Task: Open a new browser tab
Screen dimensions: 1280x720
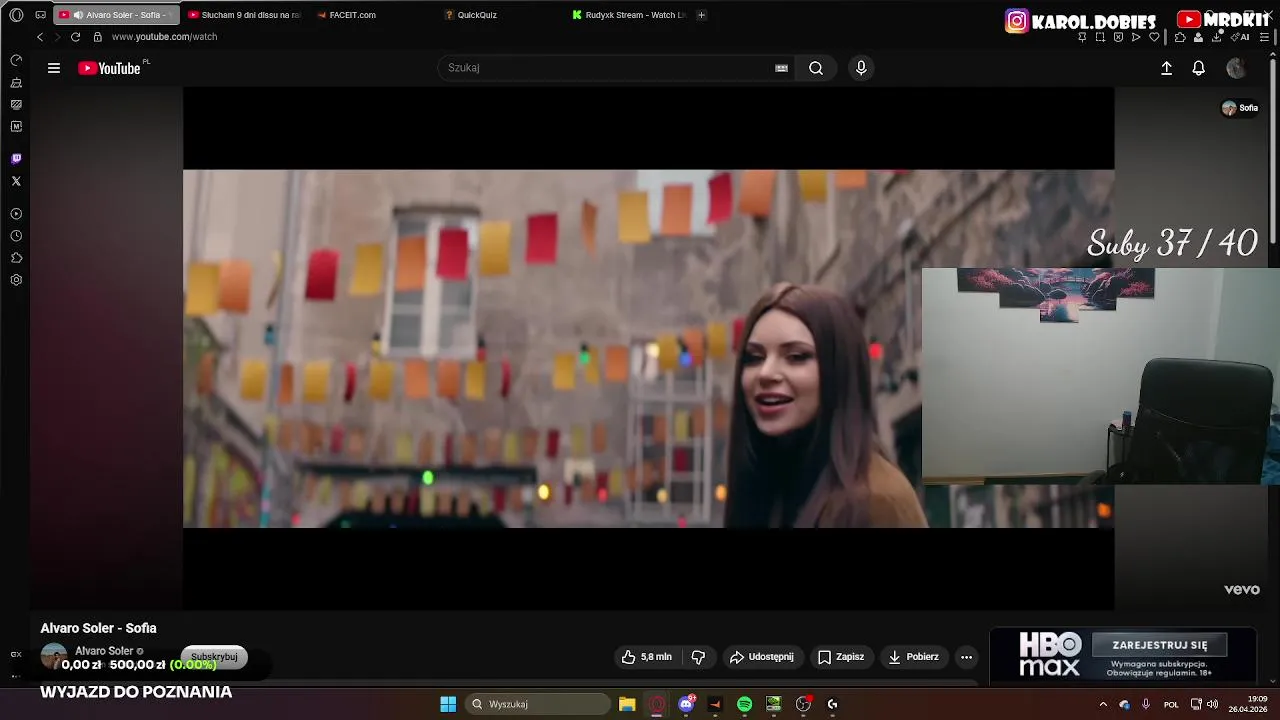Action: point(701,15)
